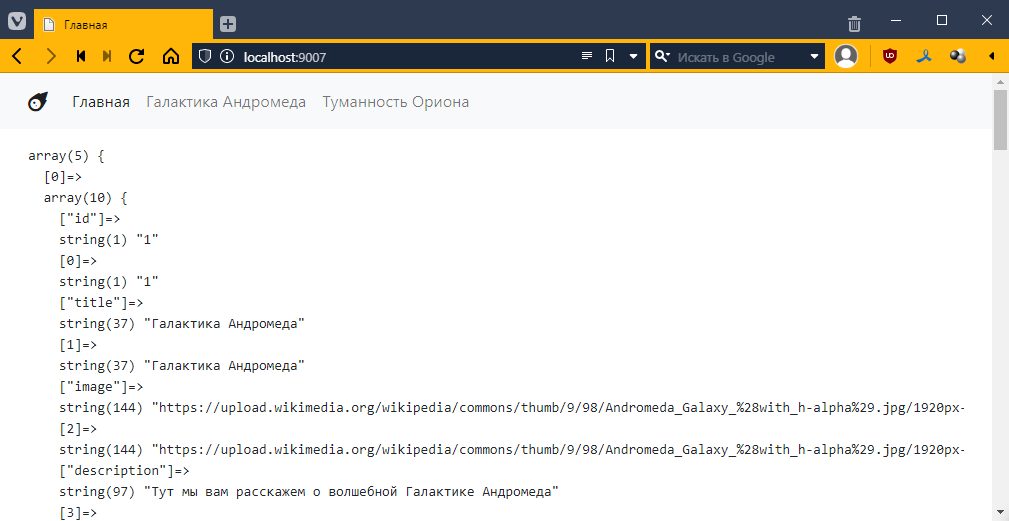The width and height of the screenshot is (1009, 521).
Task: Reload the current page
Action: [x=137, y=57]
